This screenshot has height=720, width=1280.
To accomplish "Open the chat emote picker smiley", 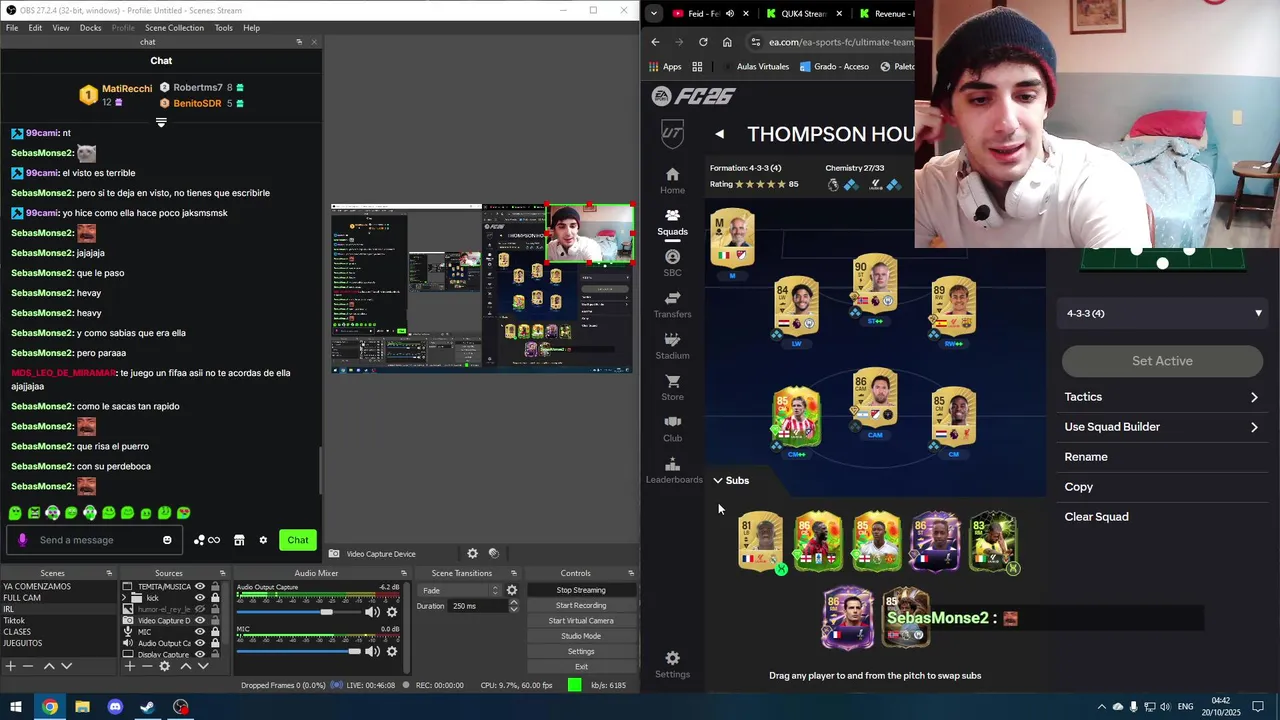I will pos(167,540).
